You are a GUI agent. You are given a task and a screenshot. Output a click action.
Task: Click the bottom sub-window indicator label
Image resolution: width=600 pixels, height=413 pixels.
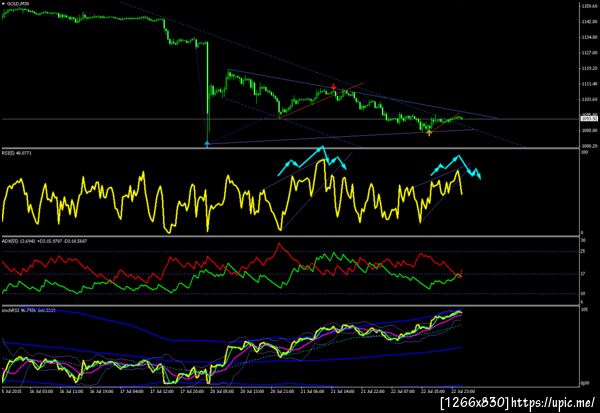click(x=29, y=310)
